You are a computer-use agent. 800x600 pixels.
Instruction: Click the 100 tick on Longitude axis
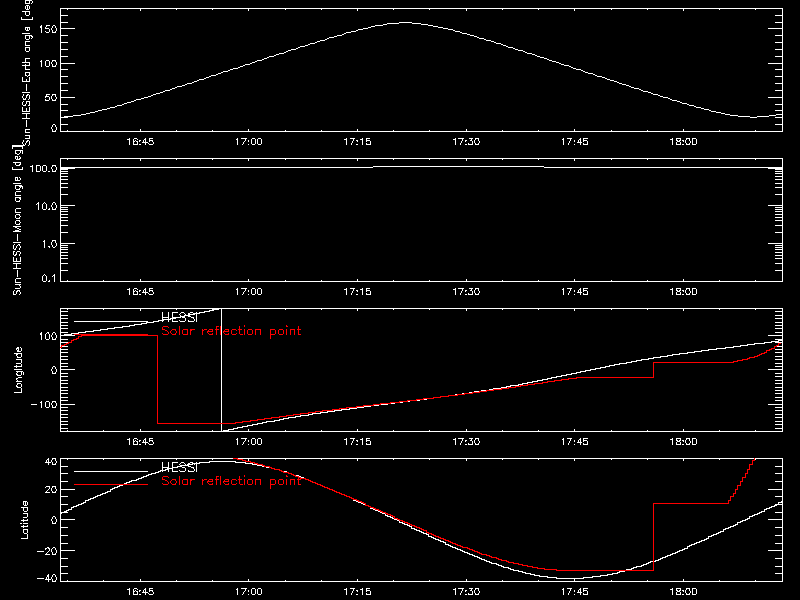(50, 336)
